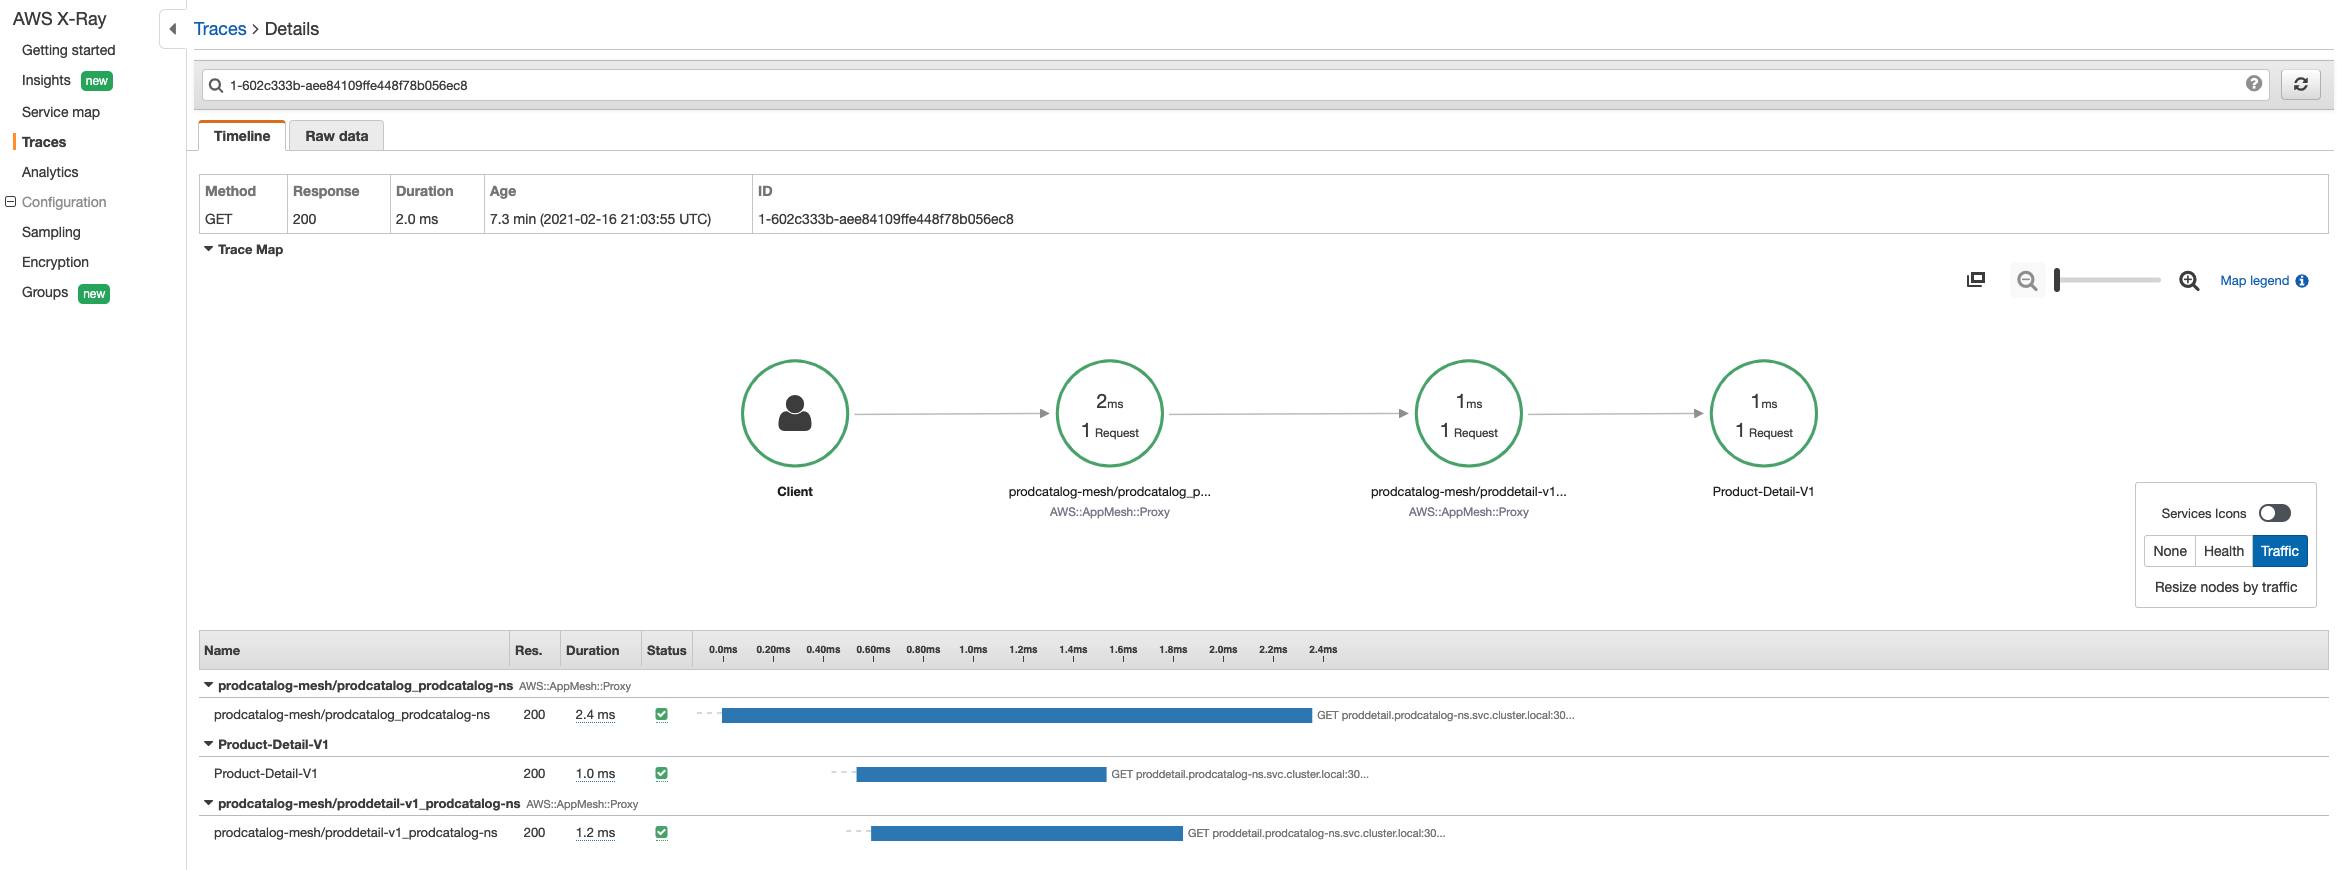Select the Product-Detail-V1 node circle
The height and width of the screenshot is (870, 2341).
pyautogui.click(x=1763, y=413)
